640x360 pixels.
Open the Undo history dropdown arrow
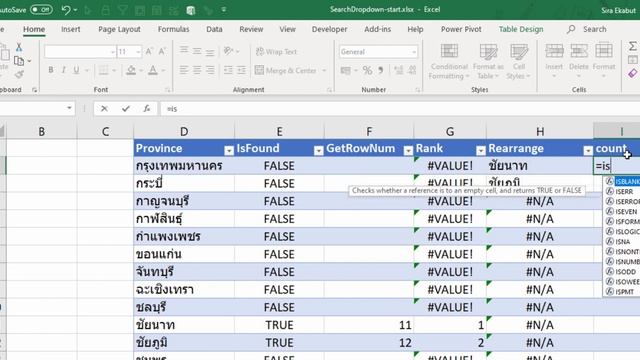(x=76, y=10)
